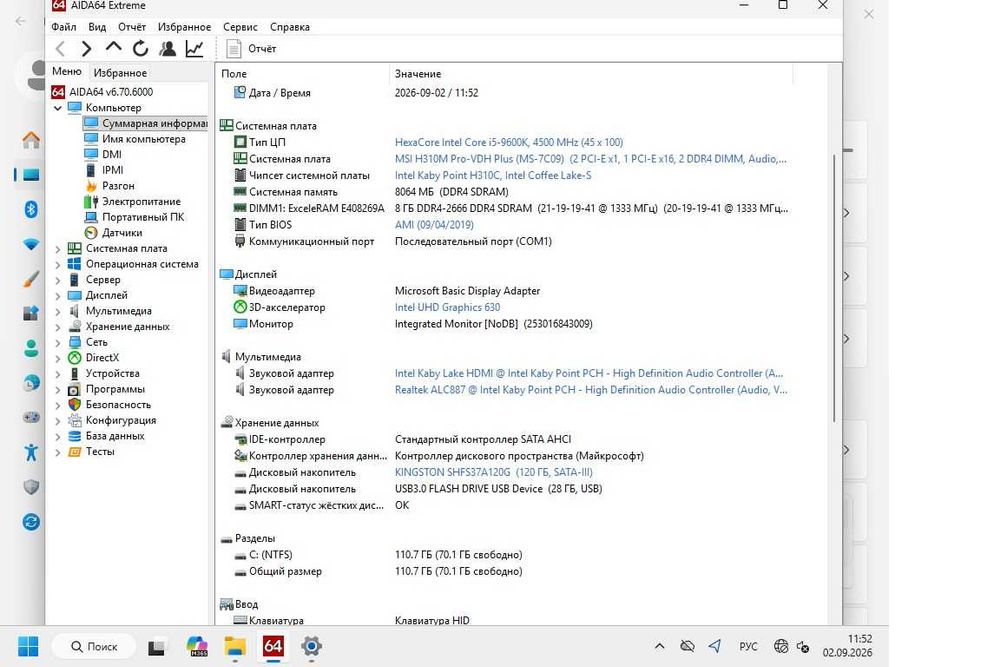1000x667 pixels.
Task: Click the Устройства device icon in the tree
Action: tap(75, 374)
